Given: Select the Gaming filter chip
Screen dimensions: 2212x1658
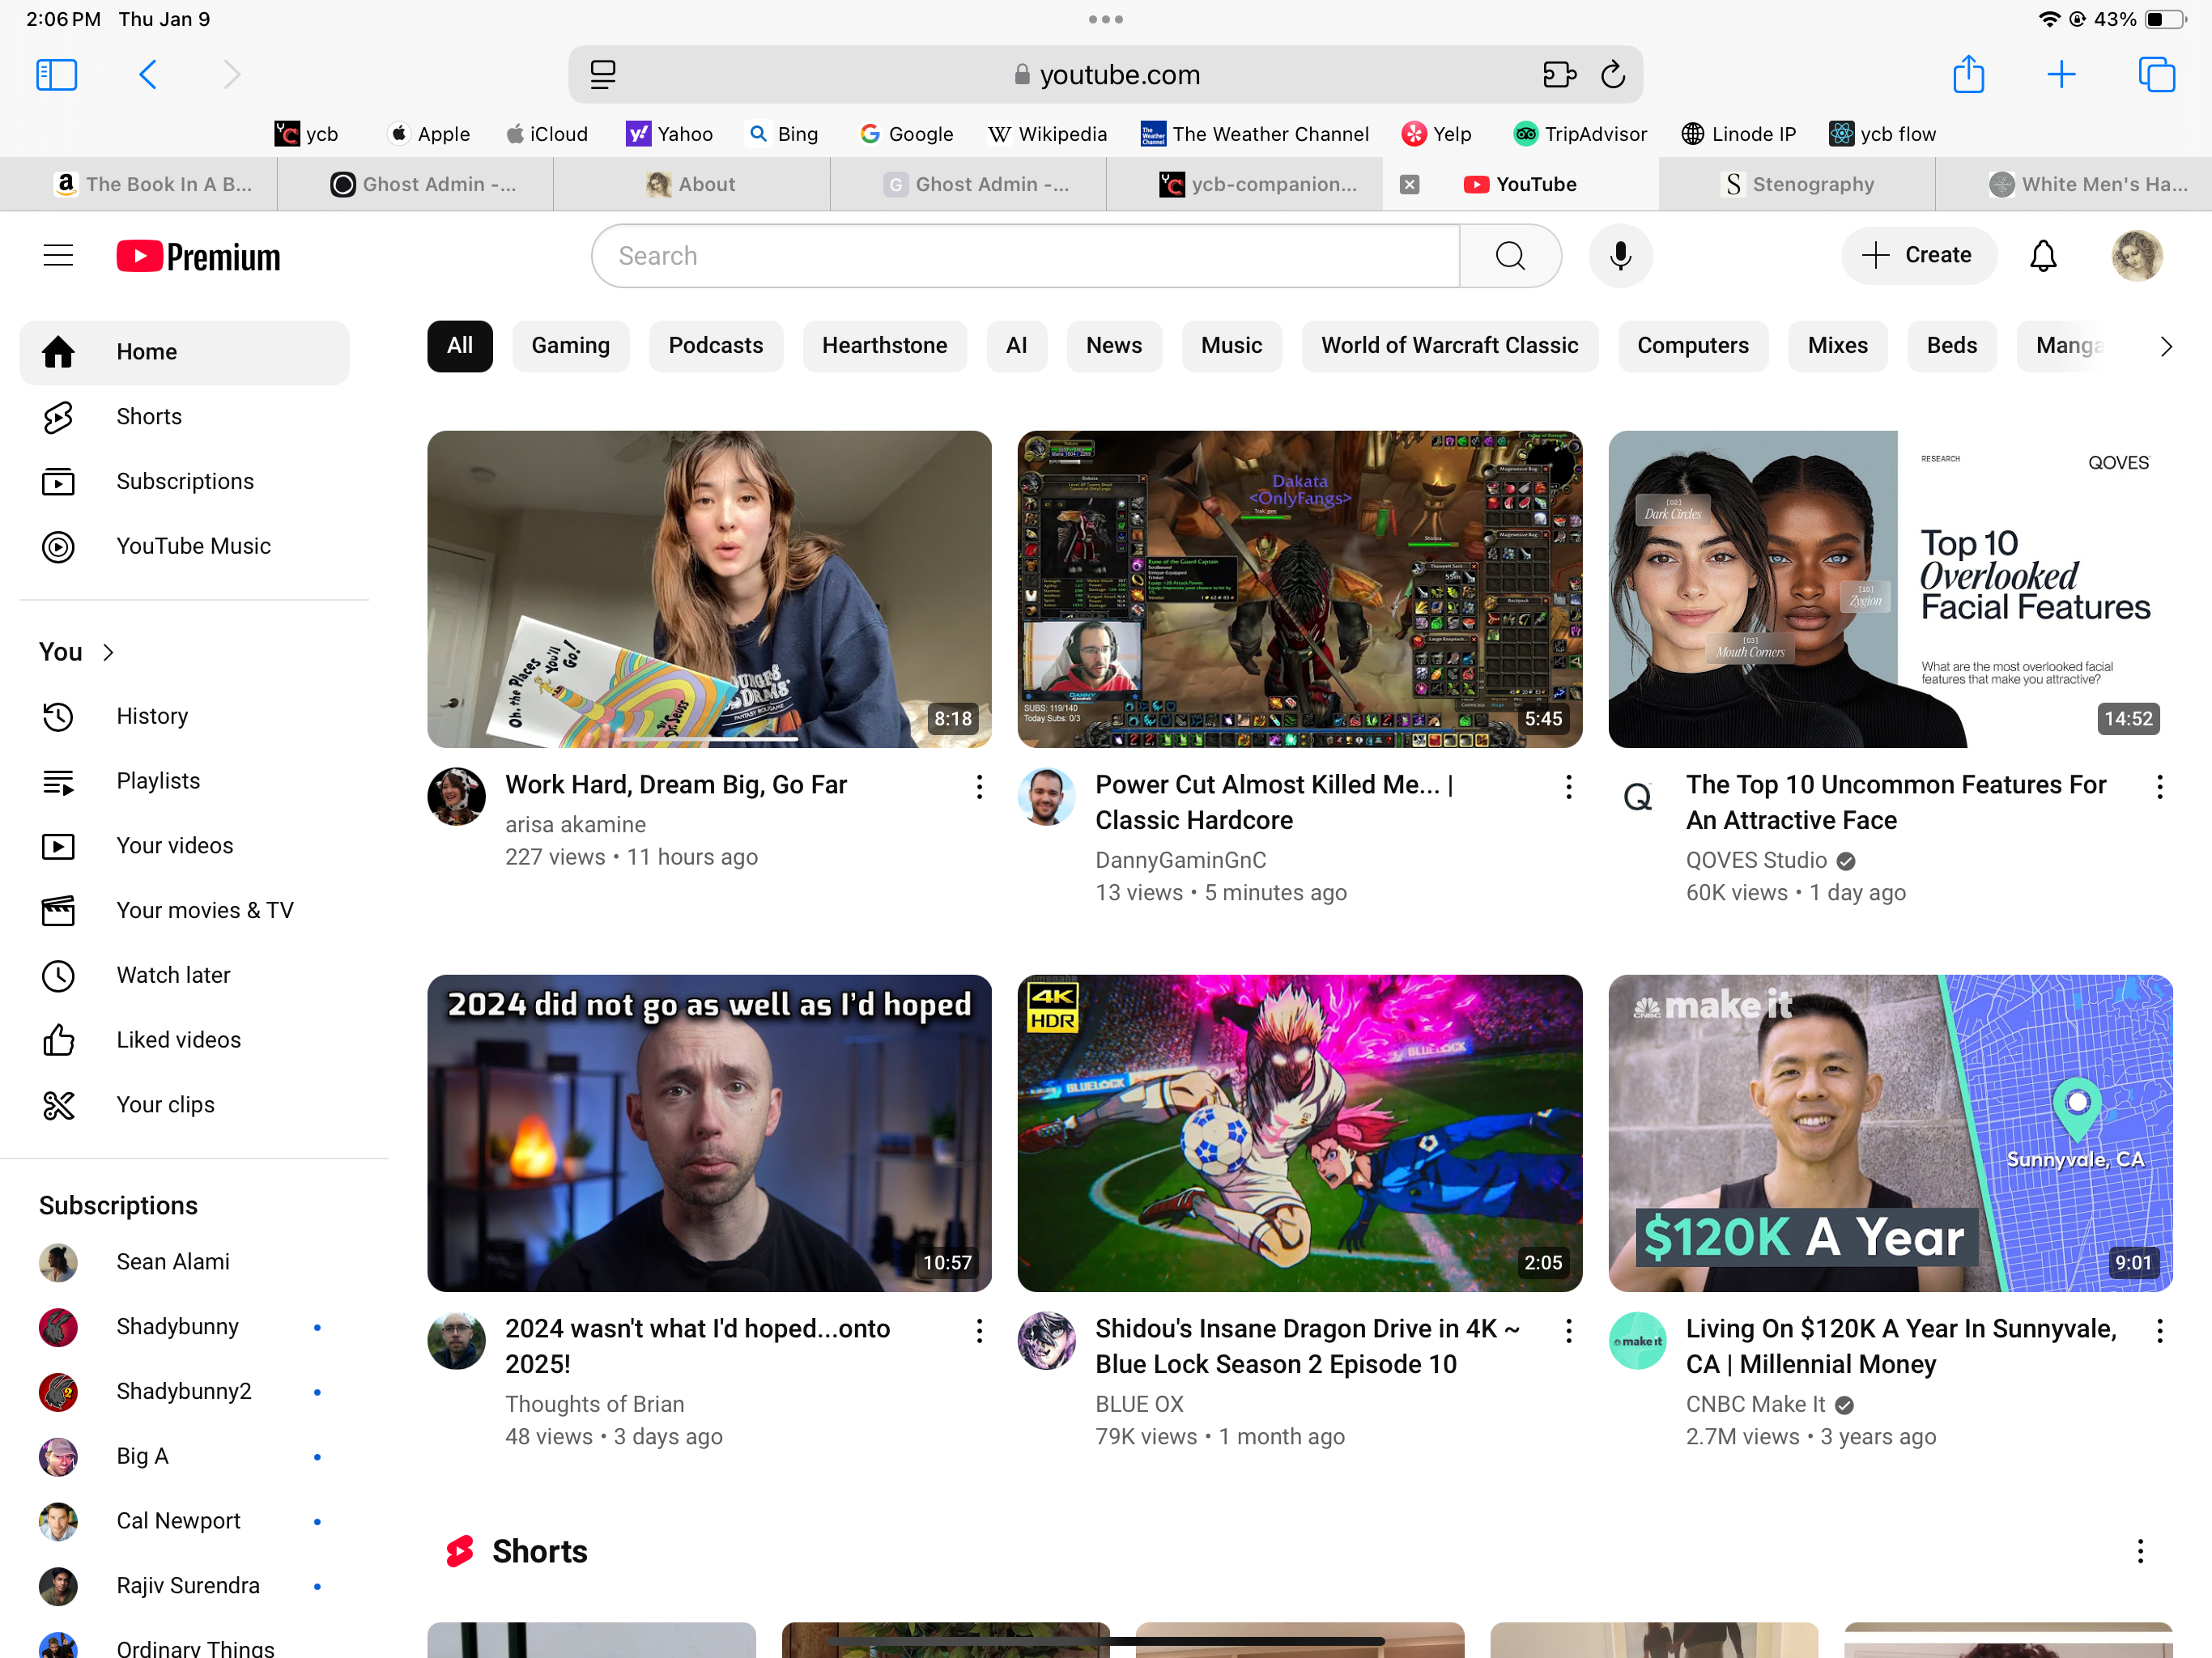Looking at the screenshot, I should pyautogui.click(x=570, y=346).
